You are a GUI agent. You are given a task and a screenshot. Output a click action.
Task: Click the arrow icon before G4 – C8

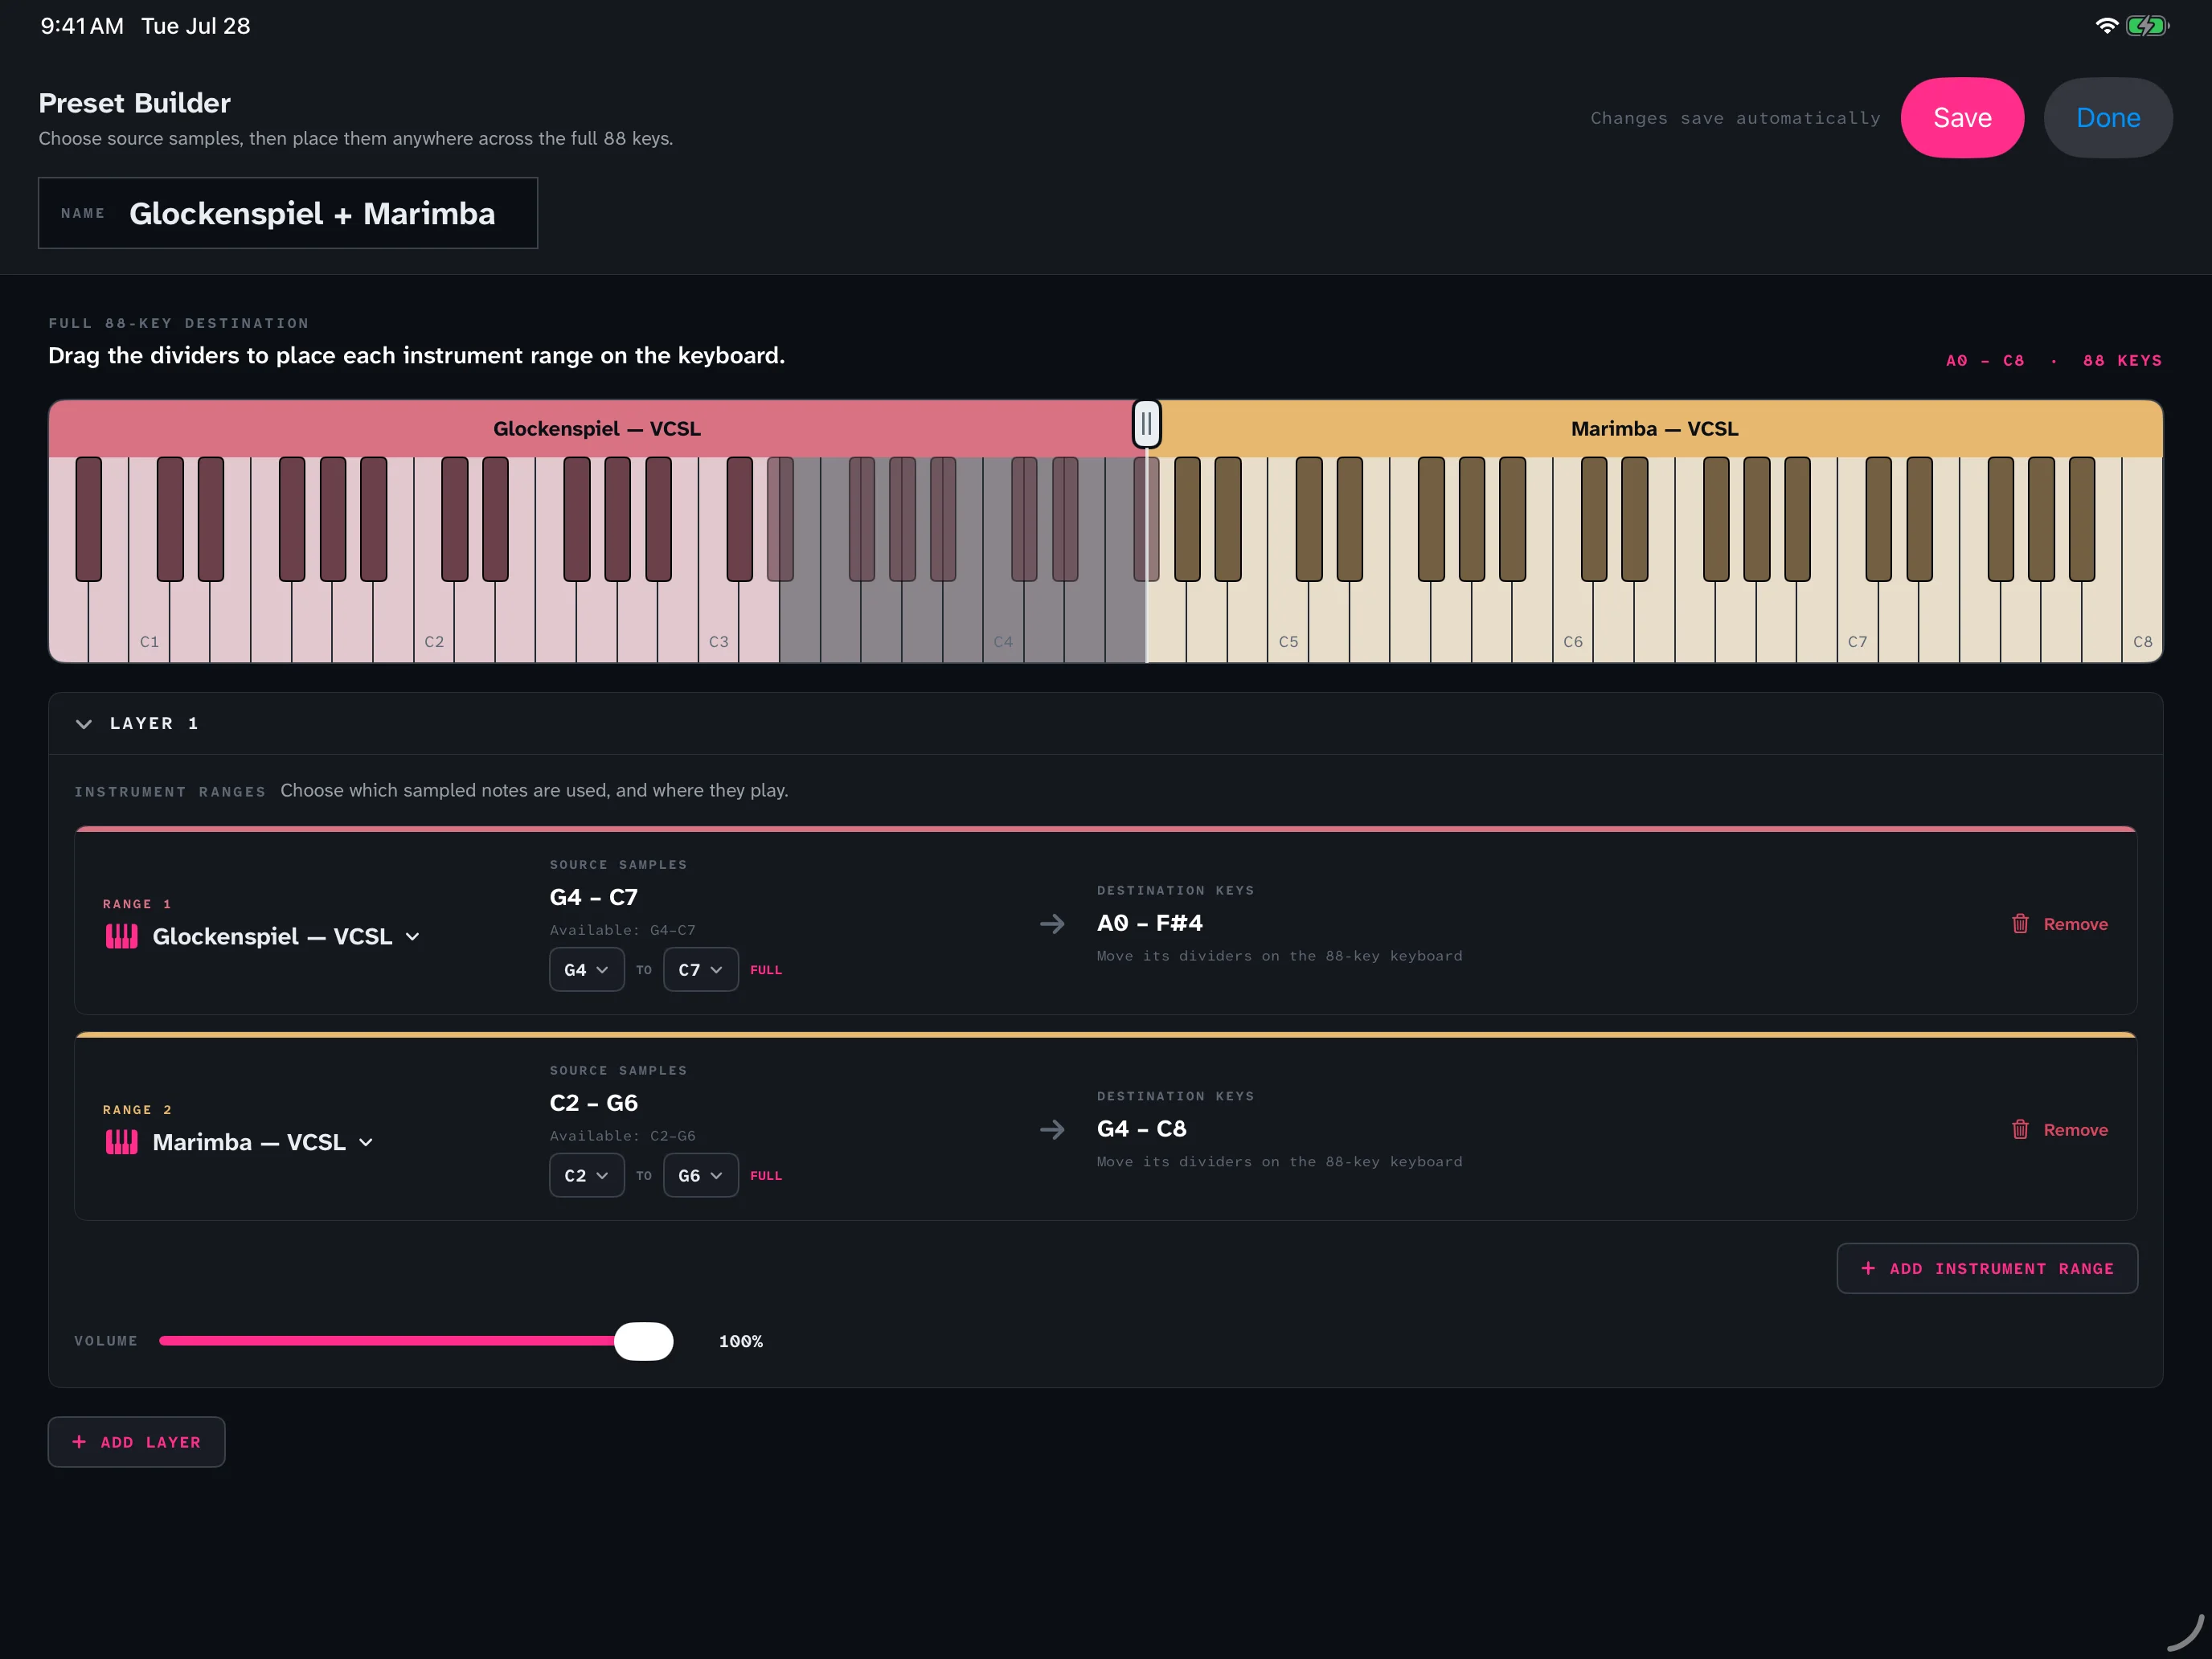[x=1052, y=1130]
